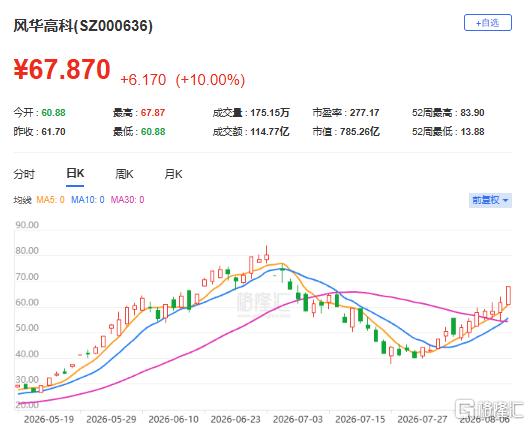This screenshot has width=530, height=426.
Task: Click the 2026-07-15 date axis label
Action: click(x=360, y=419)
